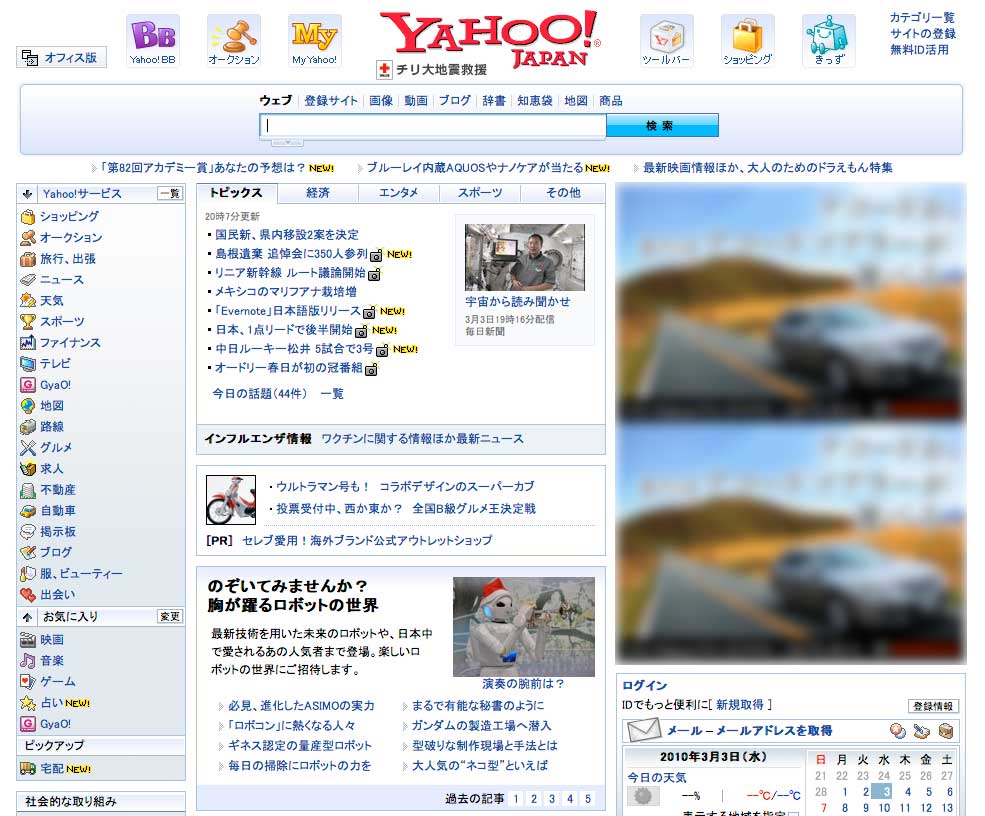
Task: Click the sidebar 音楽 note icon
Action: point(28,661)
